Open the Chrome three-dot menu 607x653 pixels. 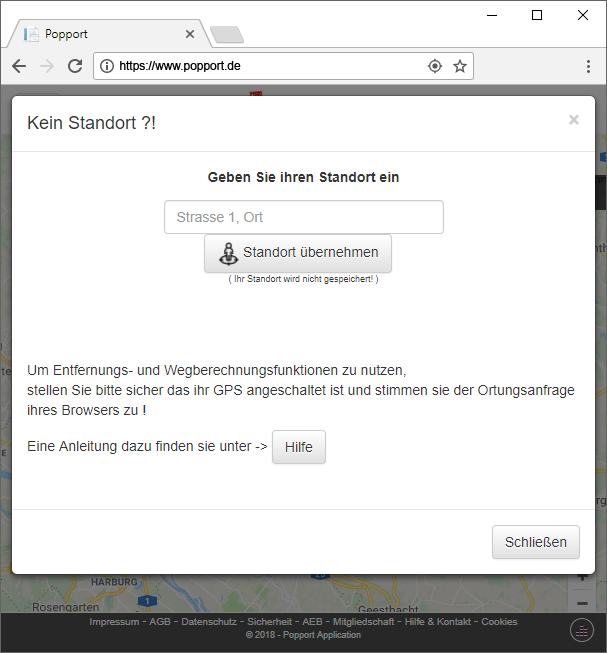coord(588,66)
